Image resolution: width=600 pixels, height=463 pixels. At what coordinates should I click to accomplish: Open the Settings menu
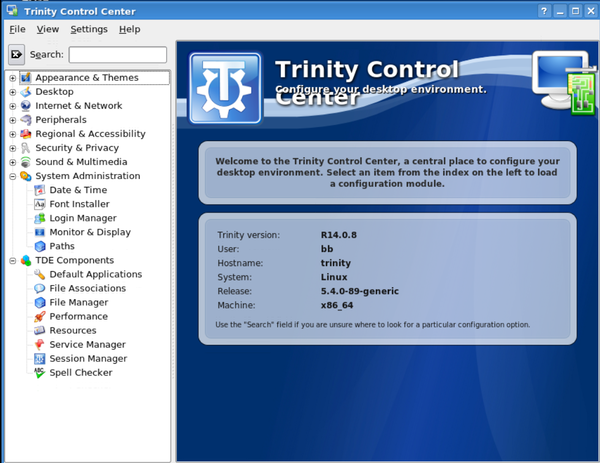pos(89,29)
